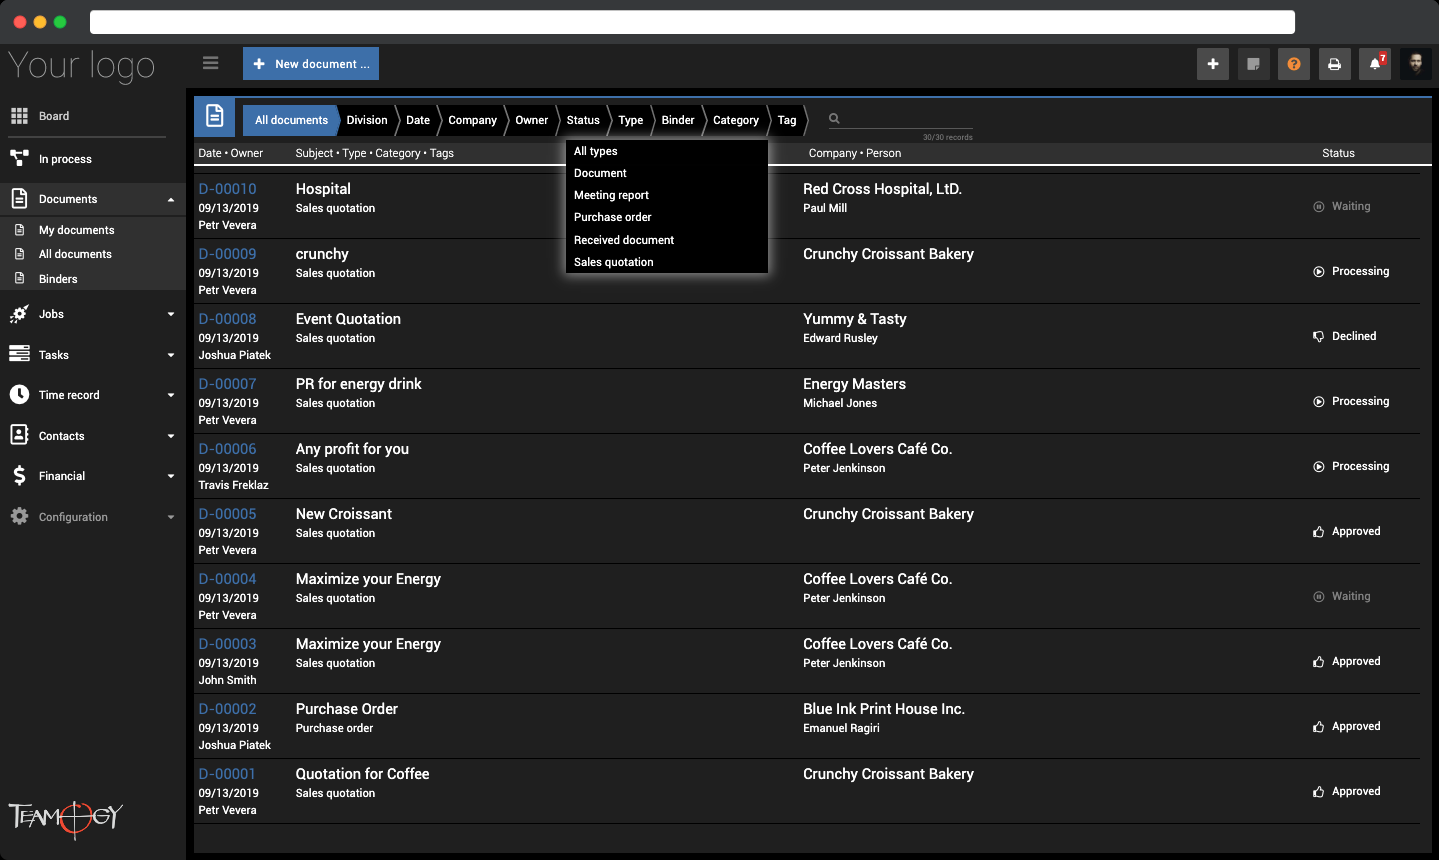
Task: Click the New document button
Action: pyautogui.click(x=311, y=64)
